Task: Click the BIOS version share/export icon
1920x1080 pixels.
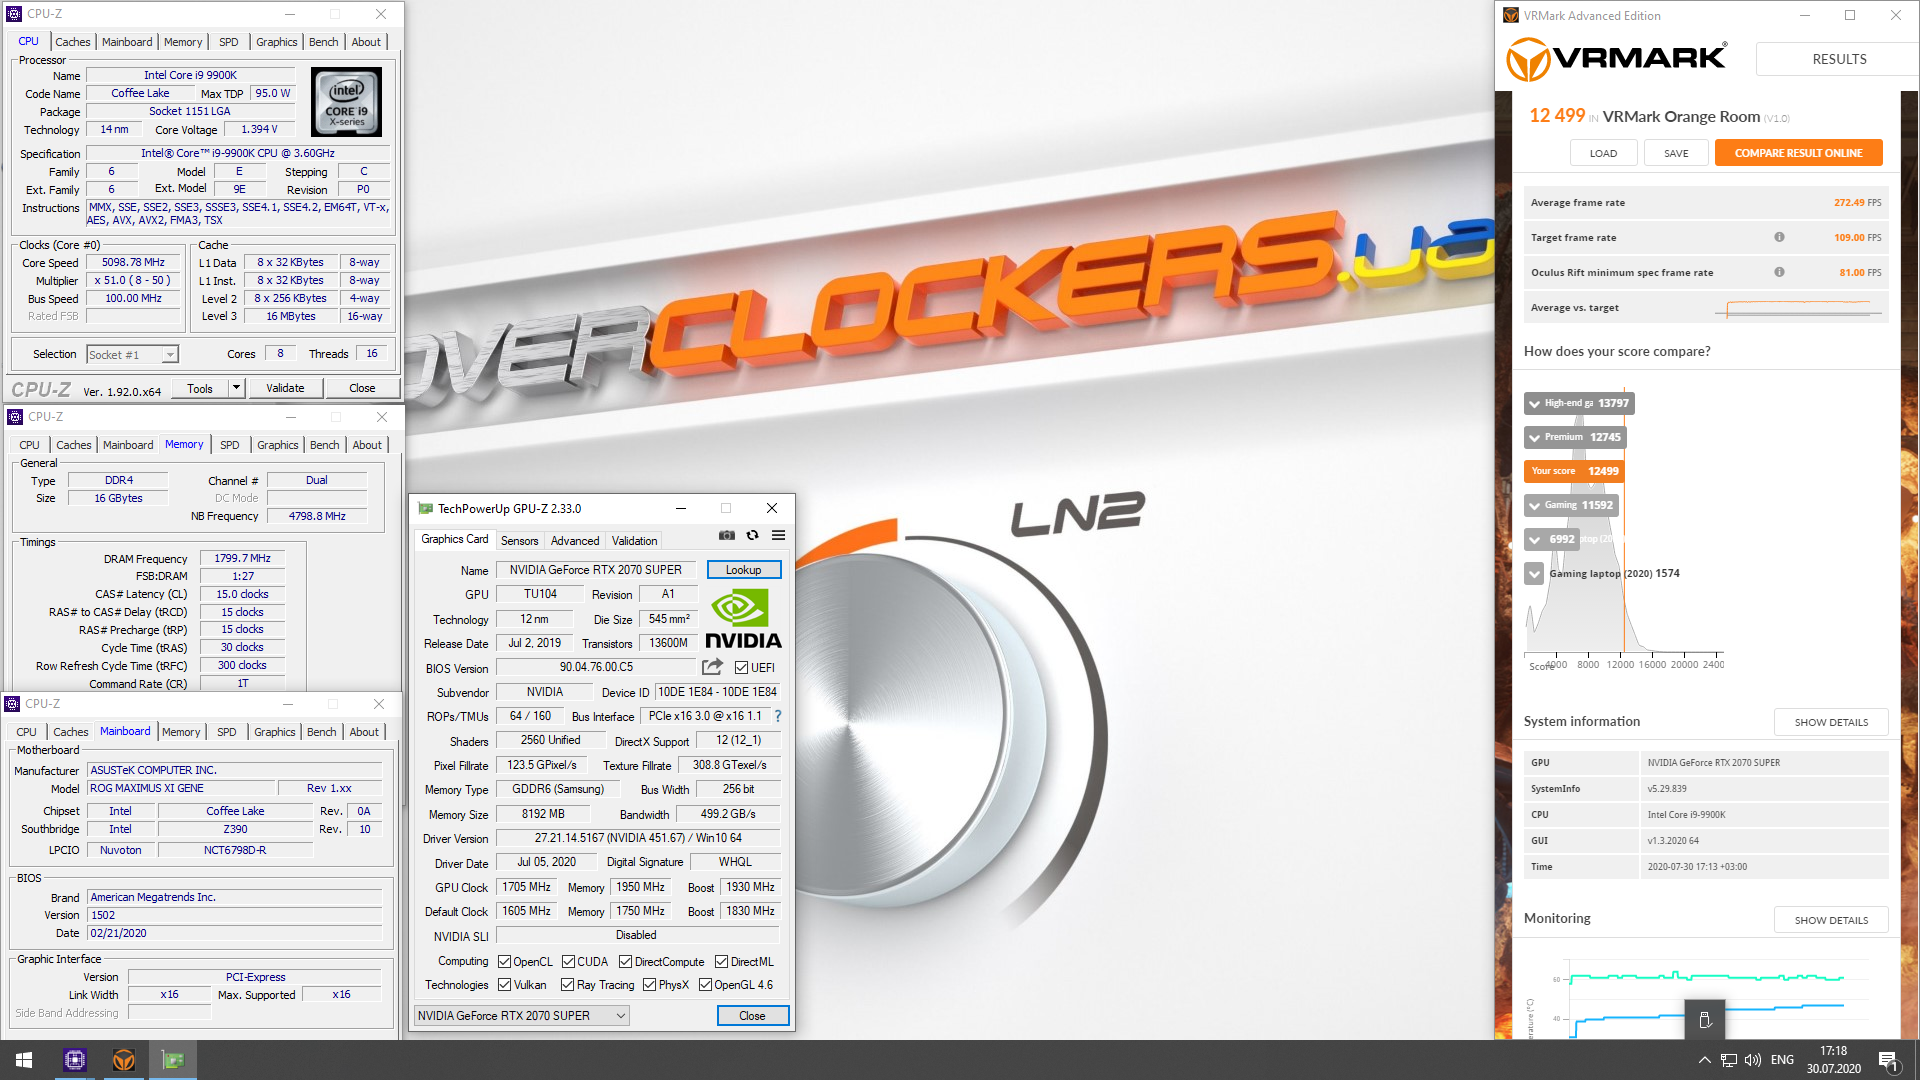Action: [712, 667]
